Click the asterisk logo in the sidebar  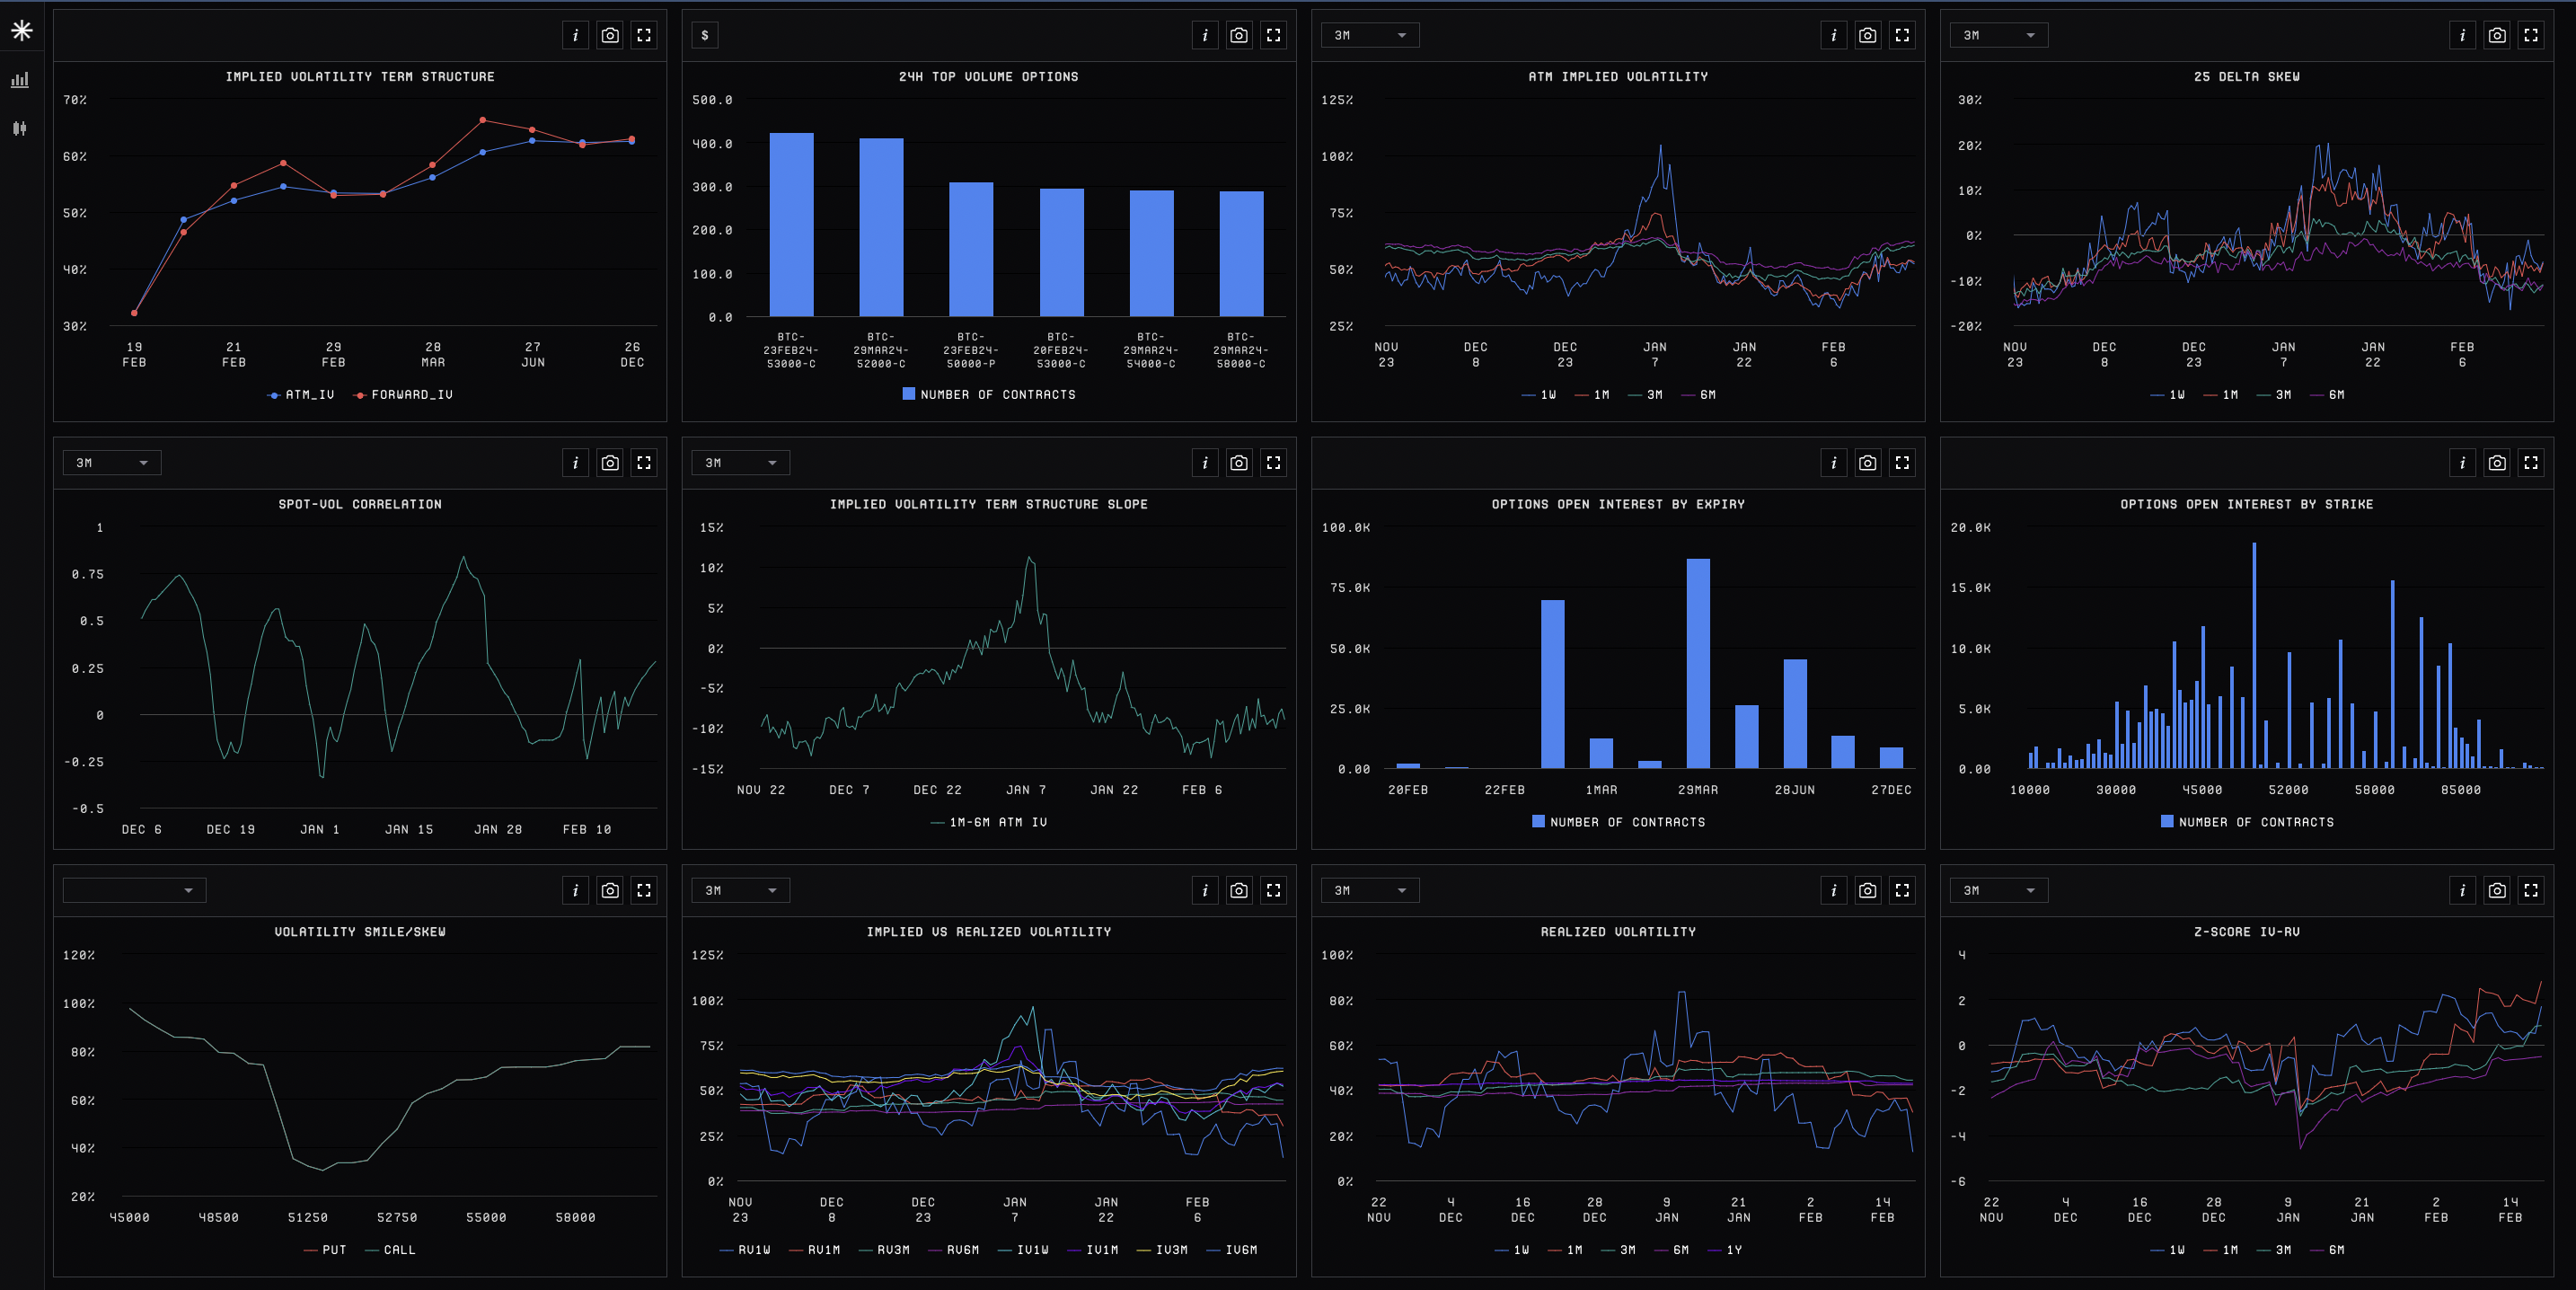(x=21, y=31)
